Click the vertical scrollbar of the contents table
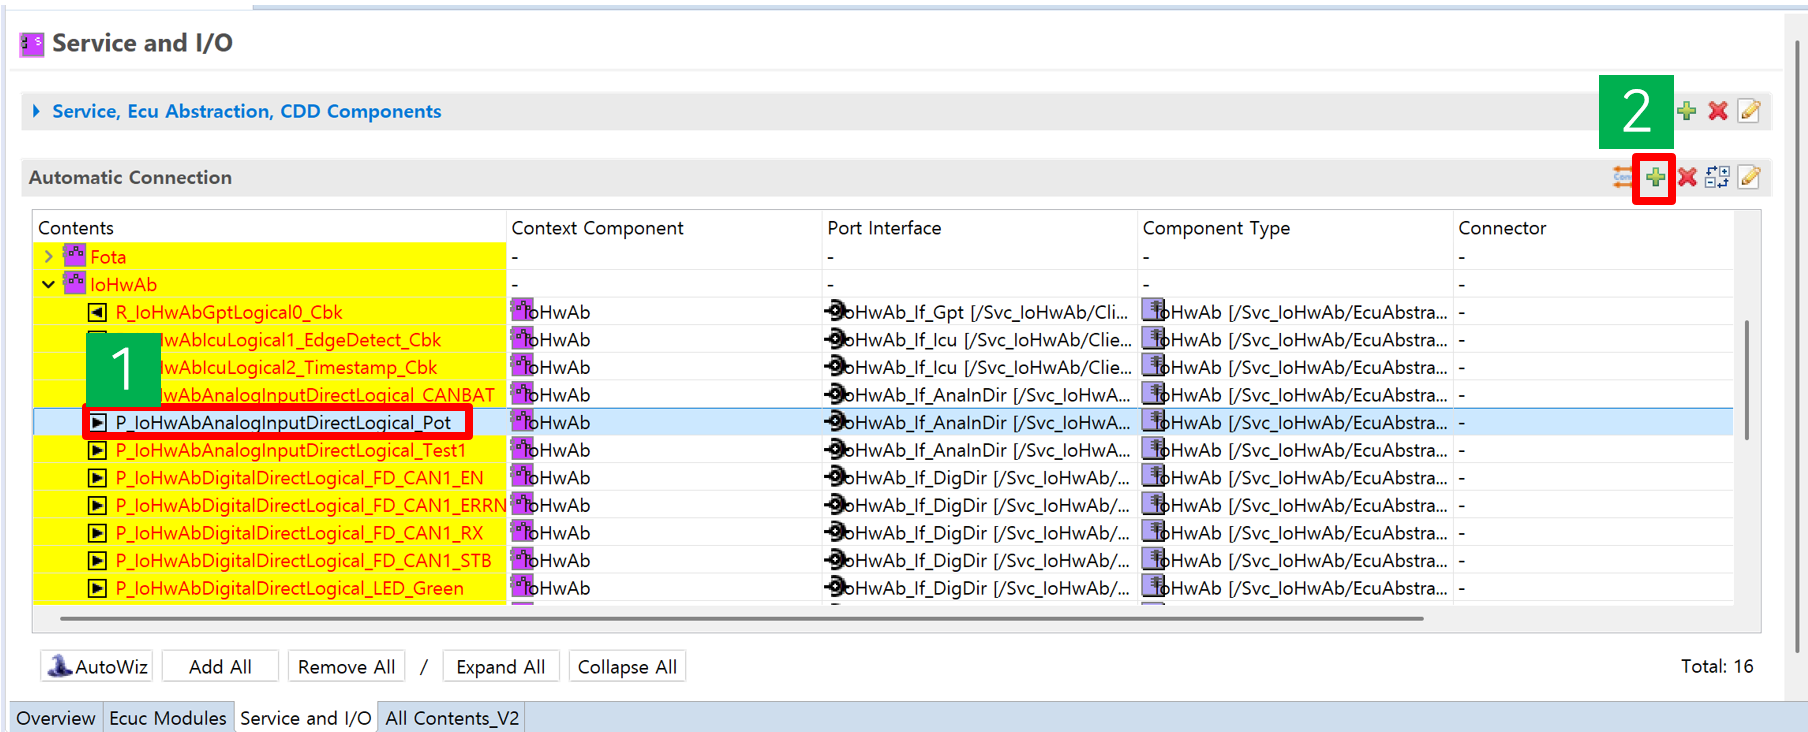 coord(1746,380)
